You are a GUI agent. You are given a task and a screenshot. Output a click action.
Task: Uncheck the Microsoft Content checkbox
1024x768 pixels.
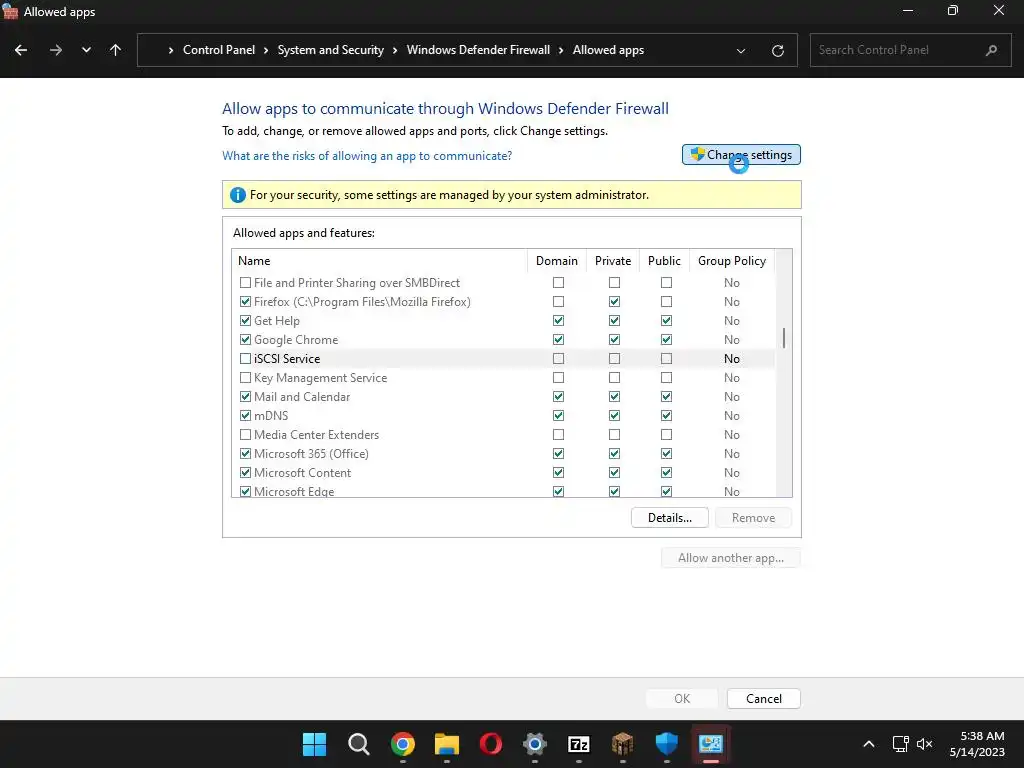246,472
